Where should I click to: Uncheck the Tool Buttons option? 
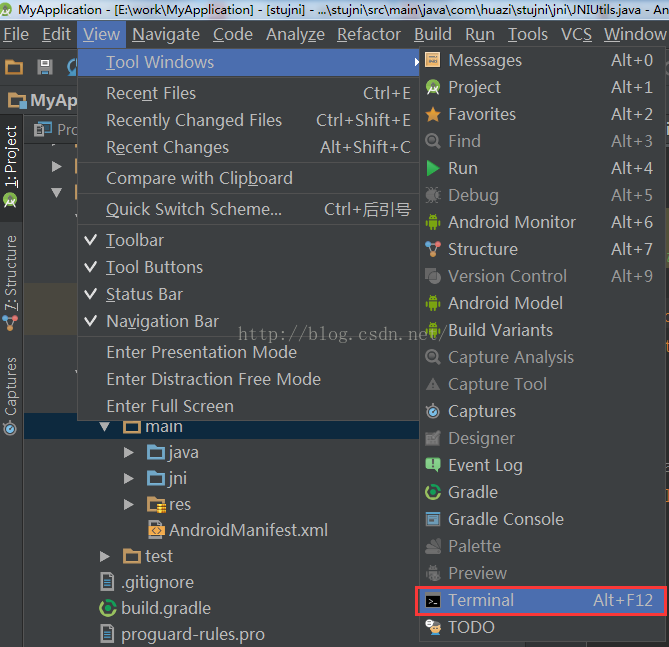248,267
